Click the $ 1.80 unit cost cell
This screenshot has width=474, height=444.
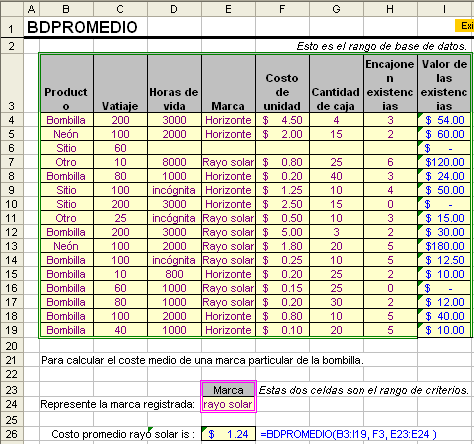[x=282, y=246]
